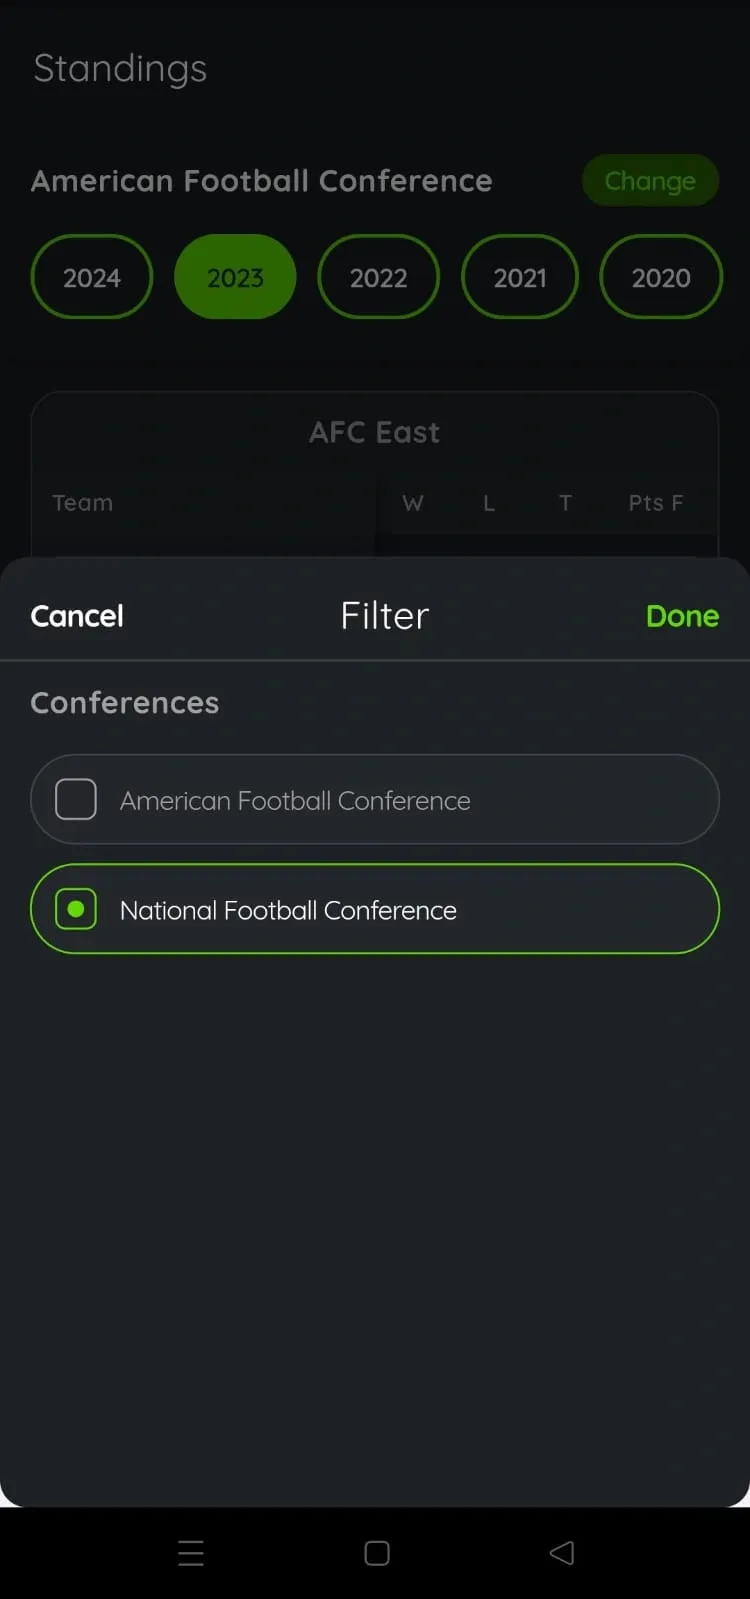750x1599 pixels.
Task: Select the 2024 season tab
Action: (92, 277)
